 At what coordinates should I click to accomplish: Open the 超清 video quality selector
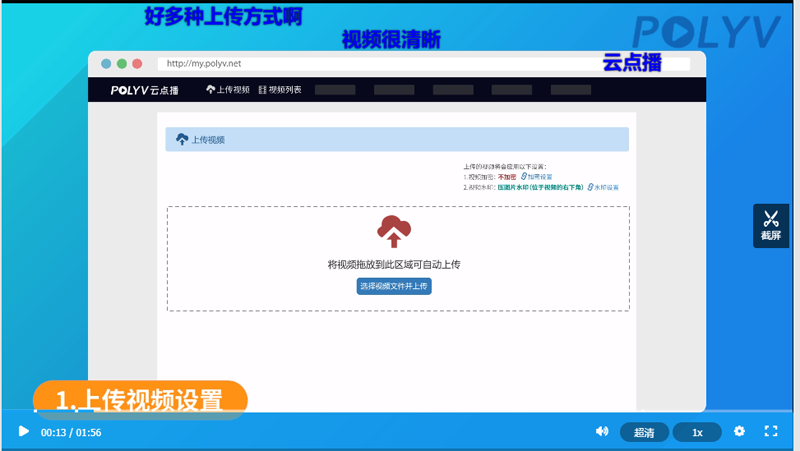[644, 432]
